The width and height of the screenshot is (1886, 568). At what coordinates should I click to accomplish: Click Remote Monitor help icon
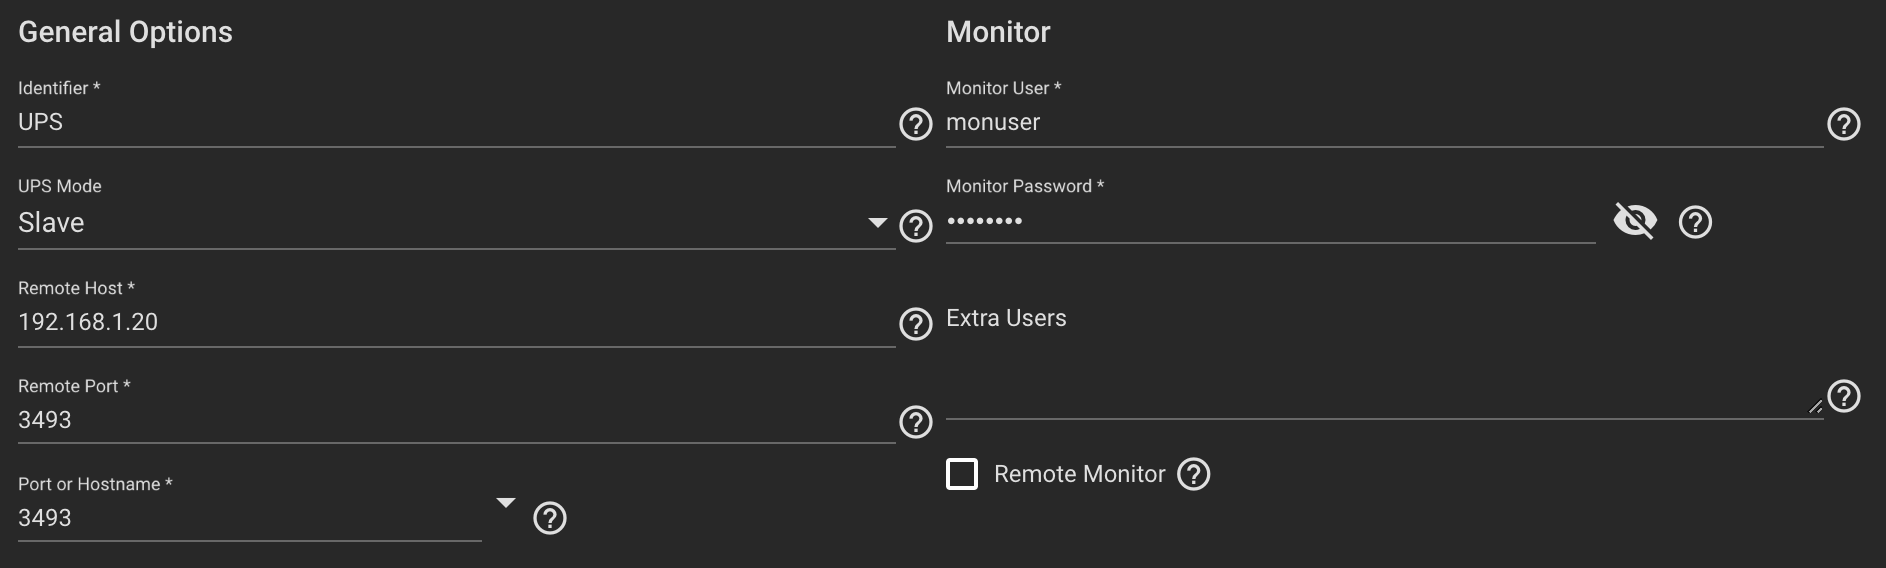1193,474
